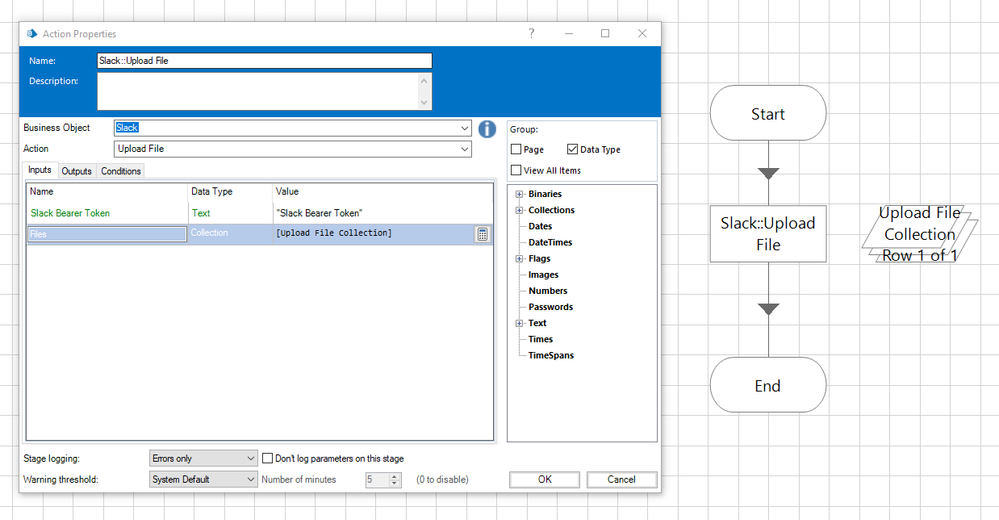Close the Action Properties dialog

(x=642, y=33)
